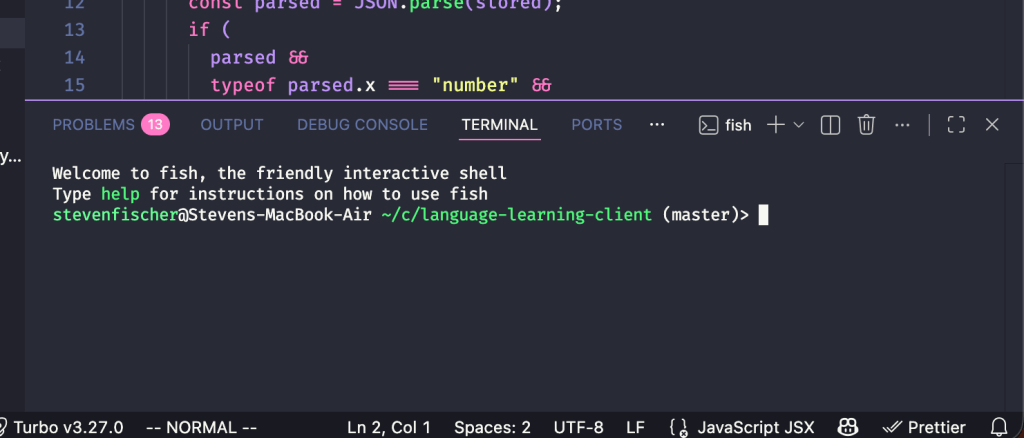Screen dimensions: 1024x438
Task: Click the (master) branch indicator in prompt
Action: coord(700,215)
